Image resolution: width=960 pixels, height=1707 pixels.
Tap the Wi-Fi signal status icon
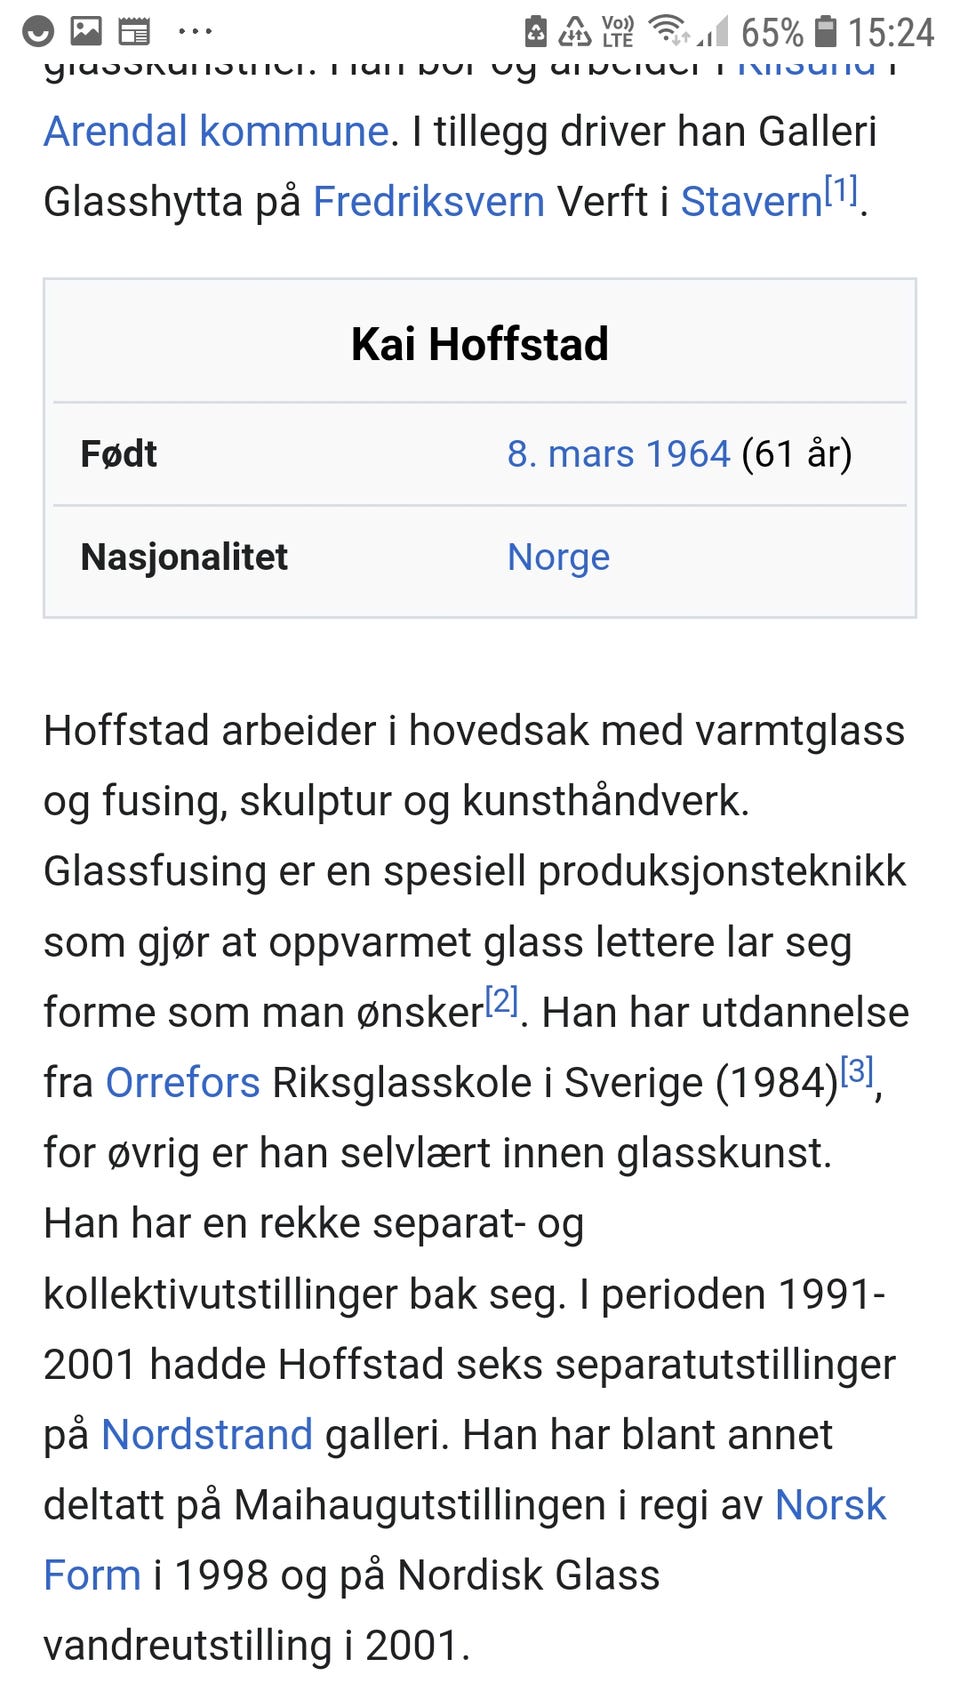click(669, 31)
